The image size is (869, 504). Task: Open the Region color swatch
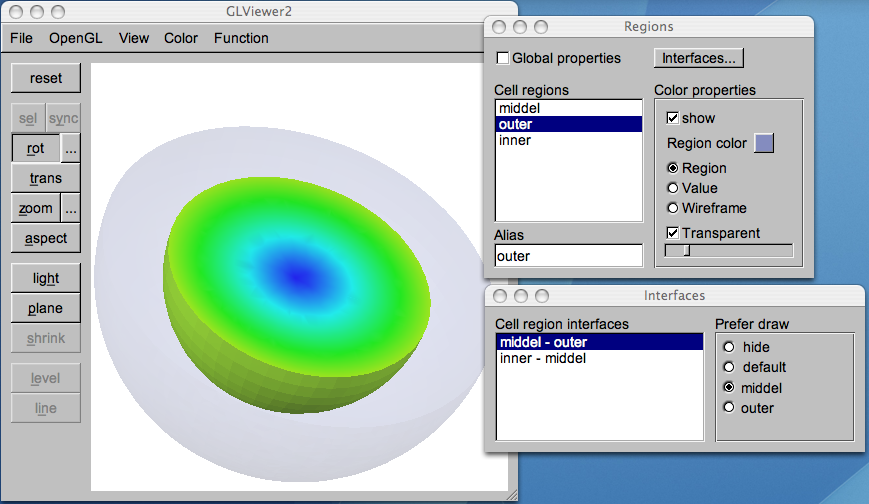pos(764,143)
